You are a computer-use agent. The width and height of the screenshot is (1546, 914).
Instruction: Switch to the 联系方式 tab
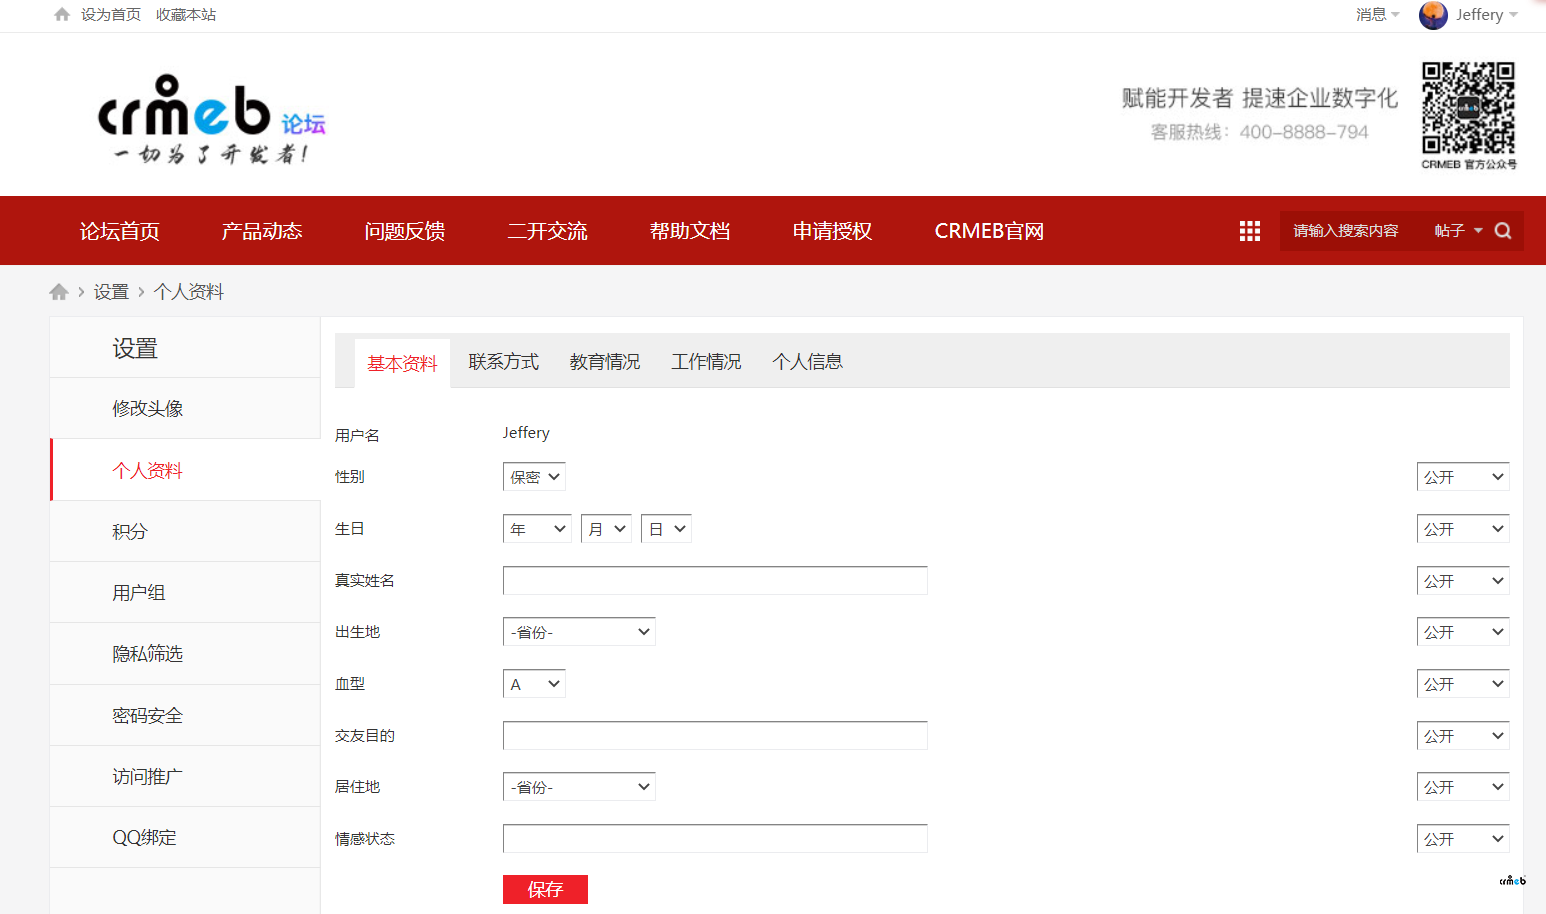click(x=503, y=361)
